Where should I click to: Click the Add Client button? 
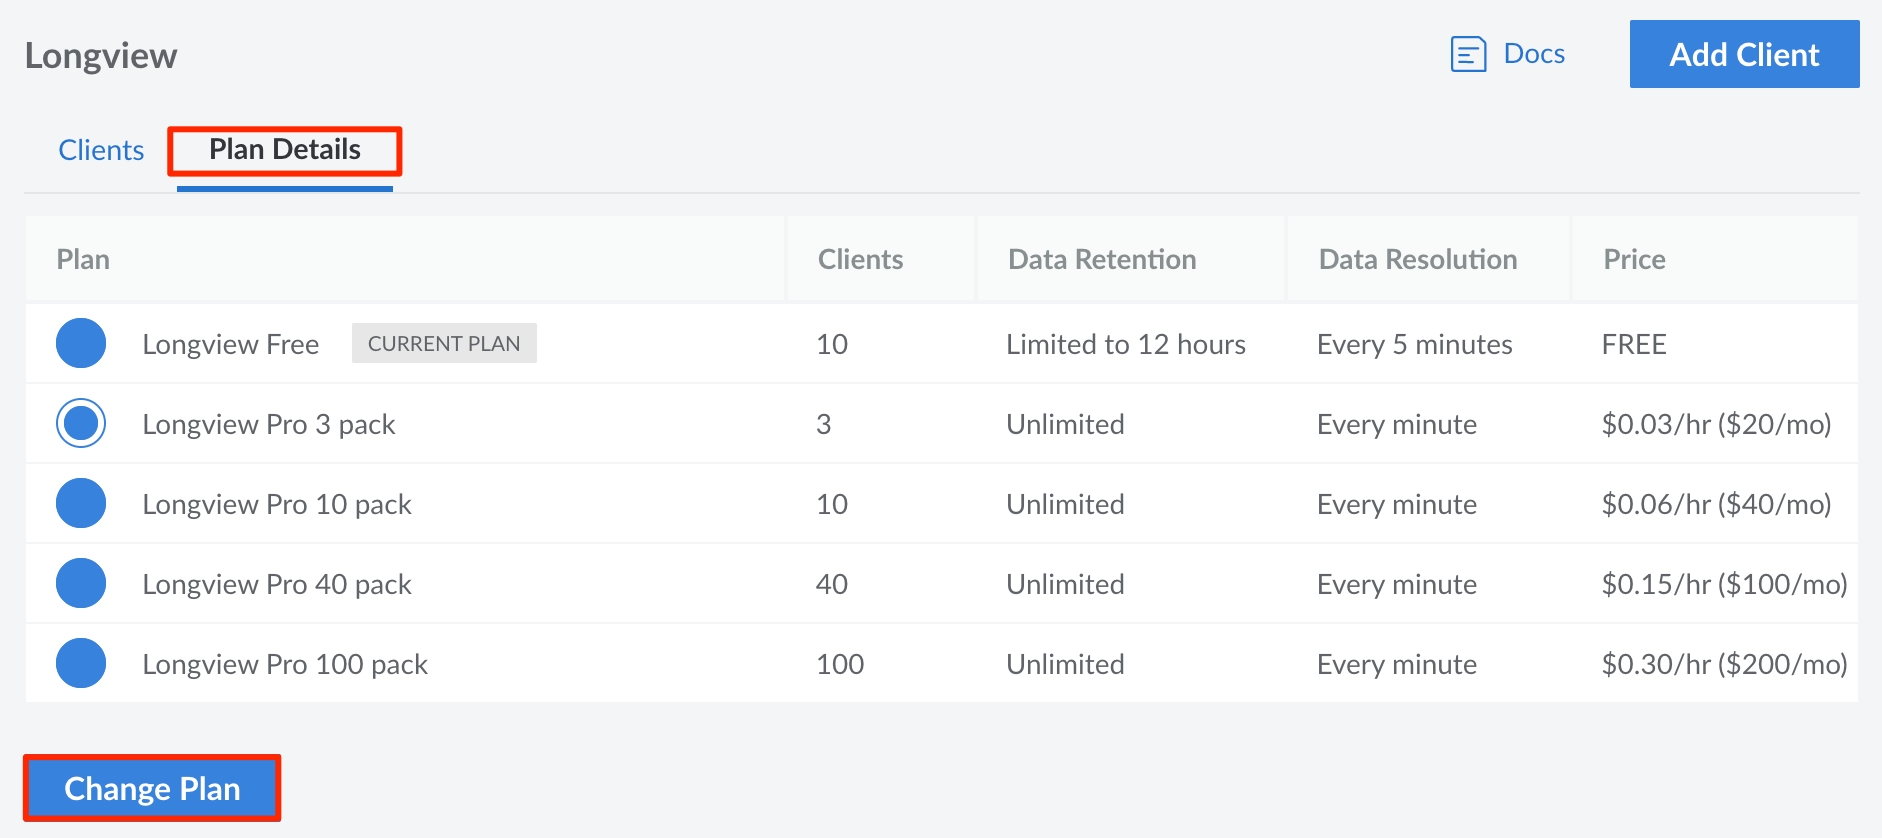point(1744,54)
